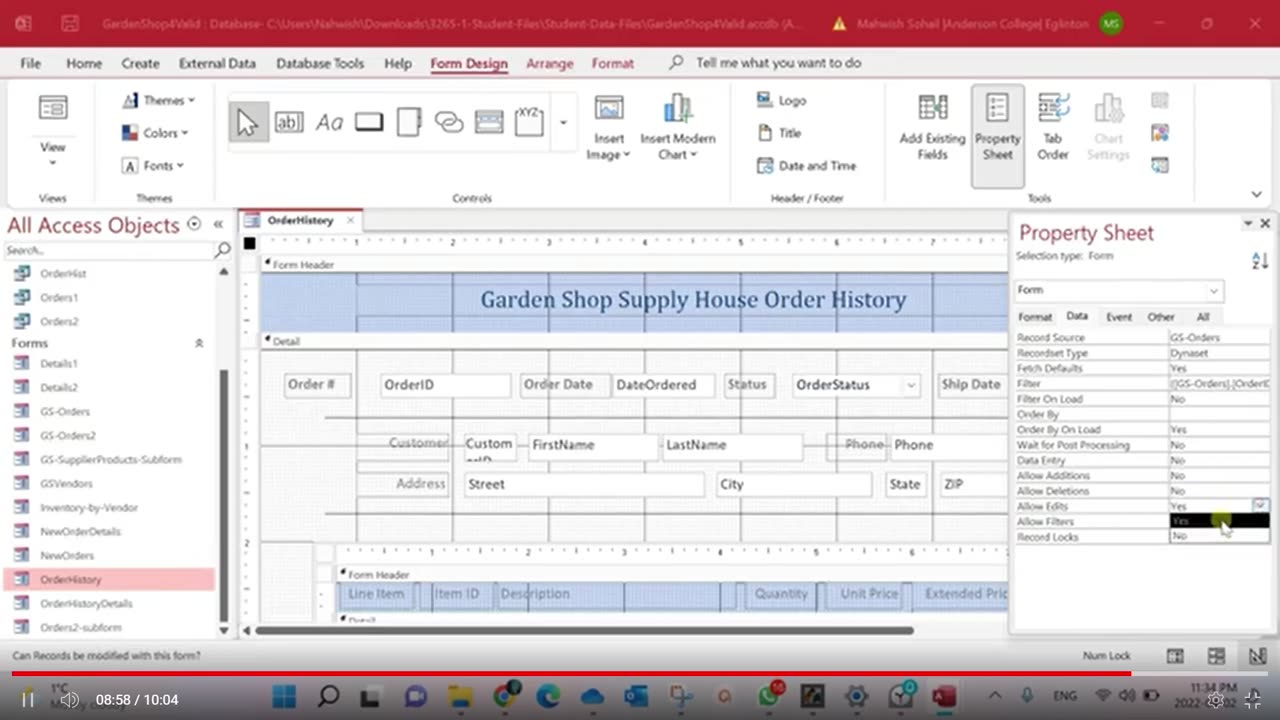Click the Access icon in taskbar
The width and height of the screenshot is (1280, 720).
click(x=944, y=697)
